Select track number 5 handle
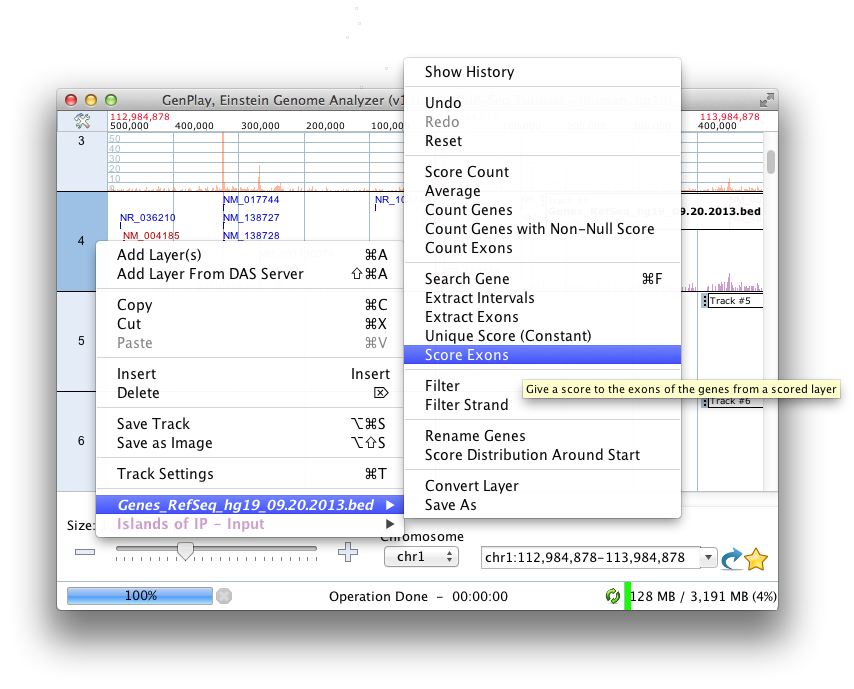This screenshot has width=854, height=689. (82, 341)
